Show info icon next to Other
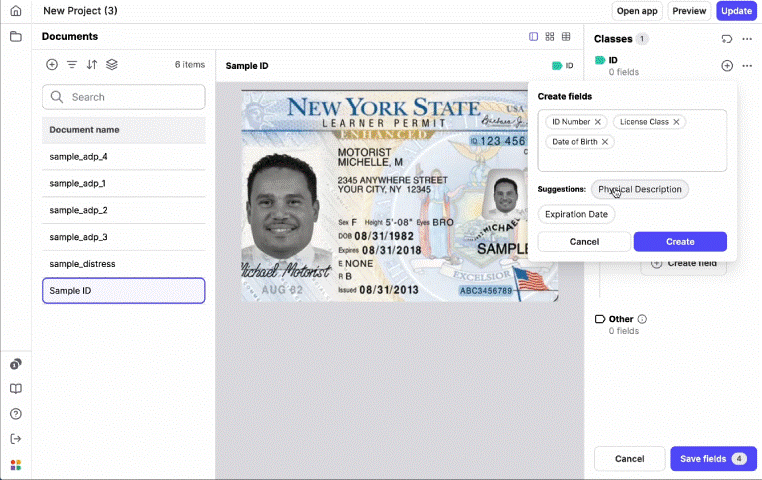 [642, 319]
